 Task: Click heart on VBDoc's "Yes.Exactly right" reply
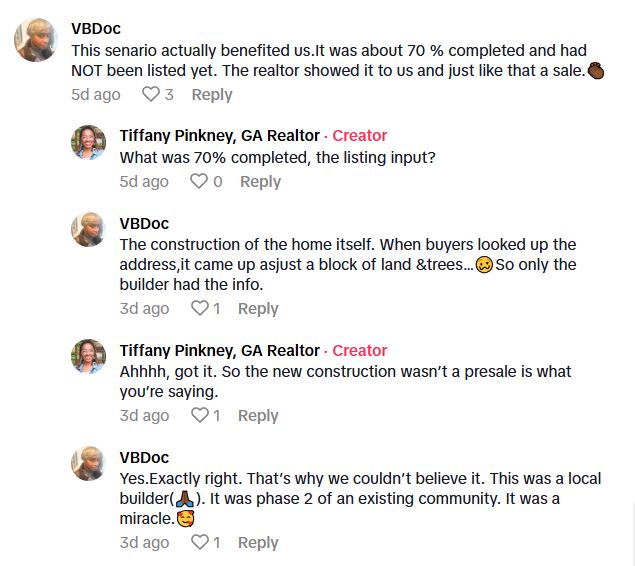point(199,542)
